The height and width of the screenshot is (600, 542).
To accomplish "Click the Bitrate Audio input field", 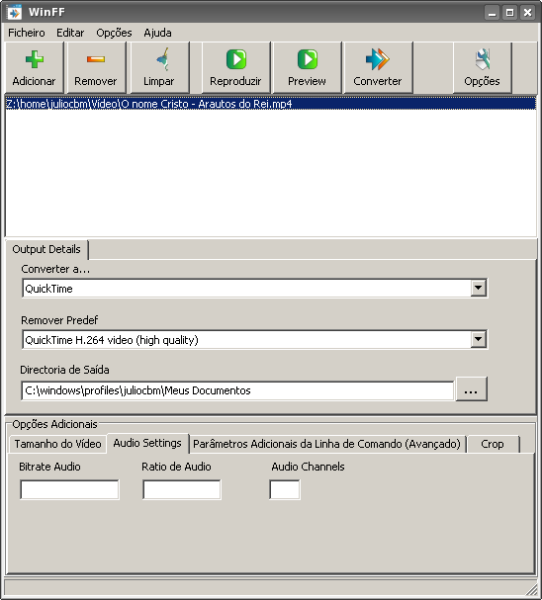I will point(70,489).
